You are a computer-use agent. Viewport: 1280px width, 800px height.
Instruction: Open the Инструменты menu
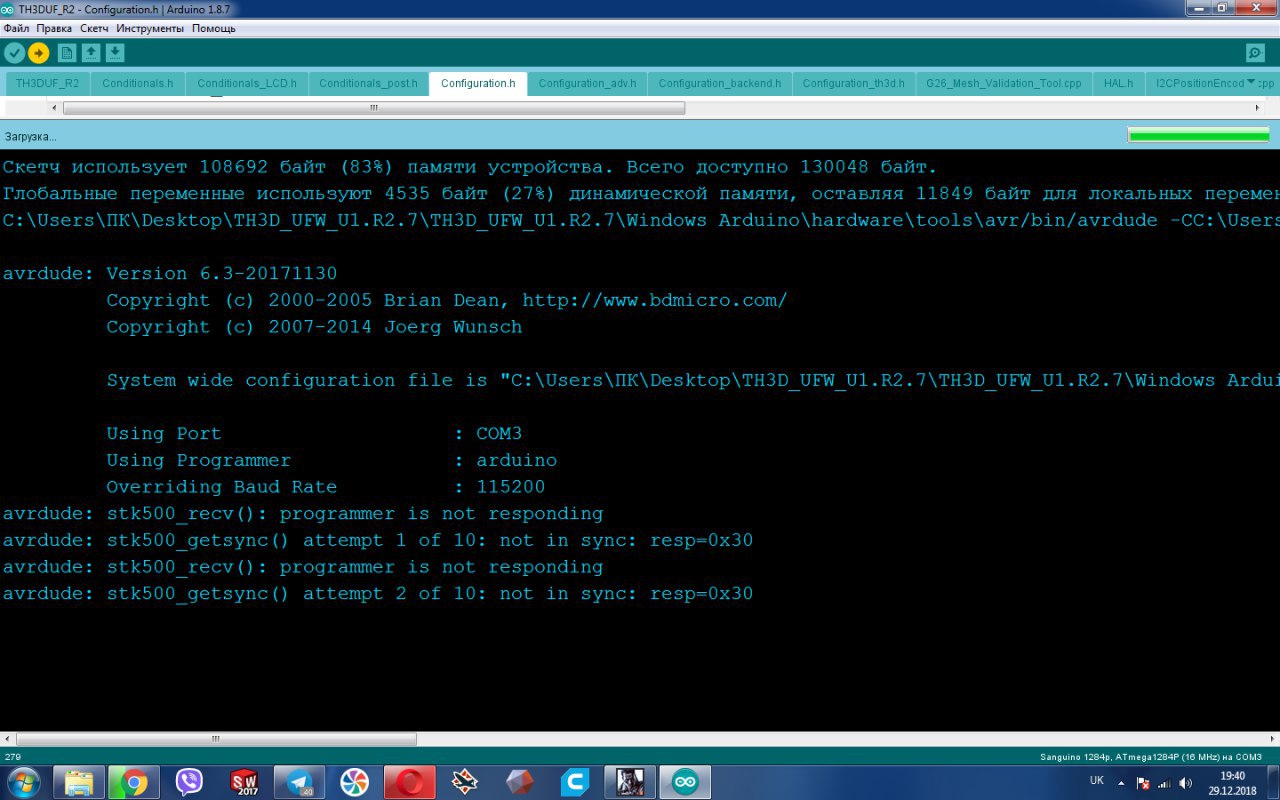coord(150,29)
